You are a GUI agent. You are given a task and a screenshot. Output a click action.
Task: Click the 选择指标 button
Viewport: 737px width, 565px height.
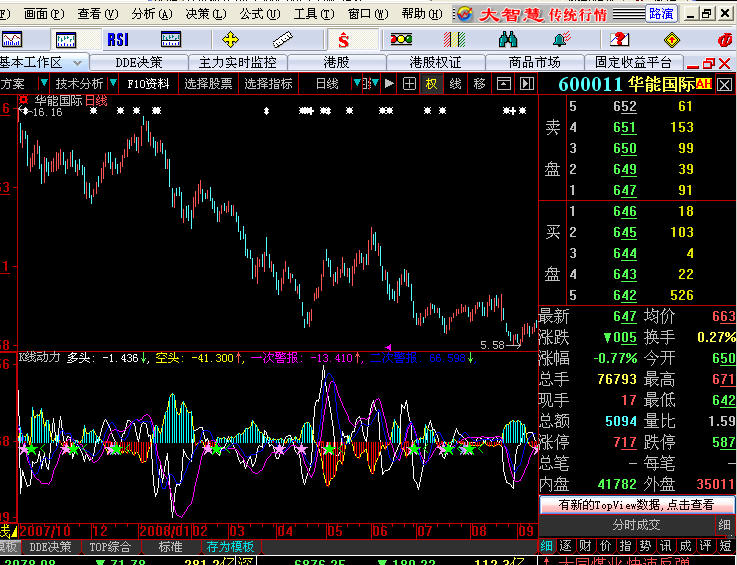[268, 84]
